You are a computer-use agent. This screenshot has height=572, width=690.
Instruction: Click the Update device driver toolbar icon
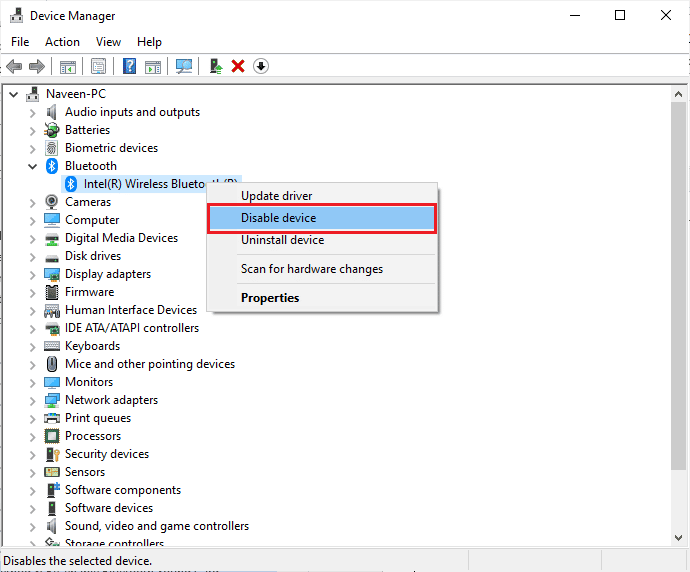tap(216, 66)
